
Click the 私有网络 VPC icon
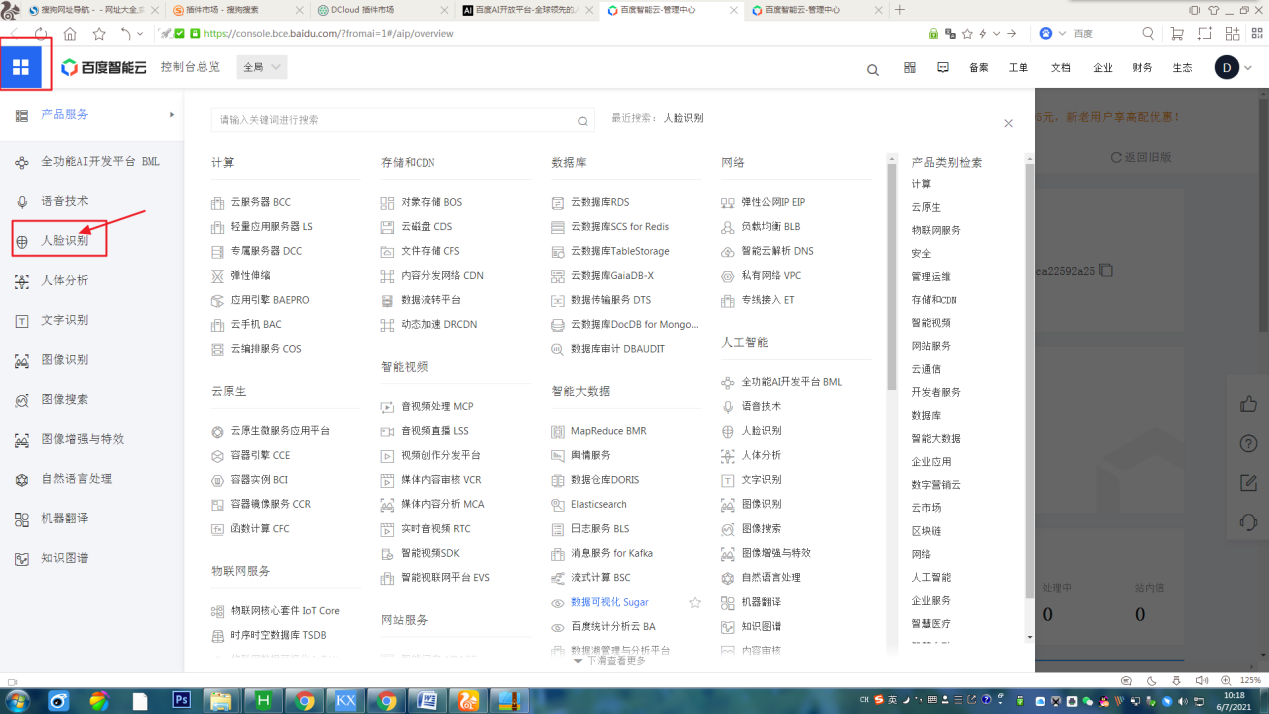point(728,276)
